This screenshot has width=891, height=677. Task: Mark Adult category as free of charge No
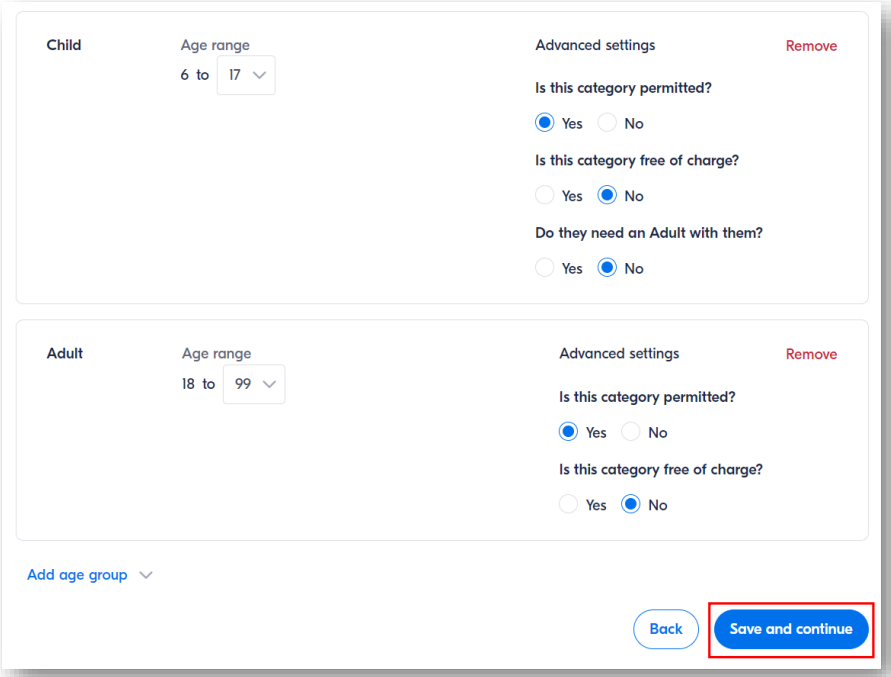coord(631,505)
